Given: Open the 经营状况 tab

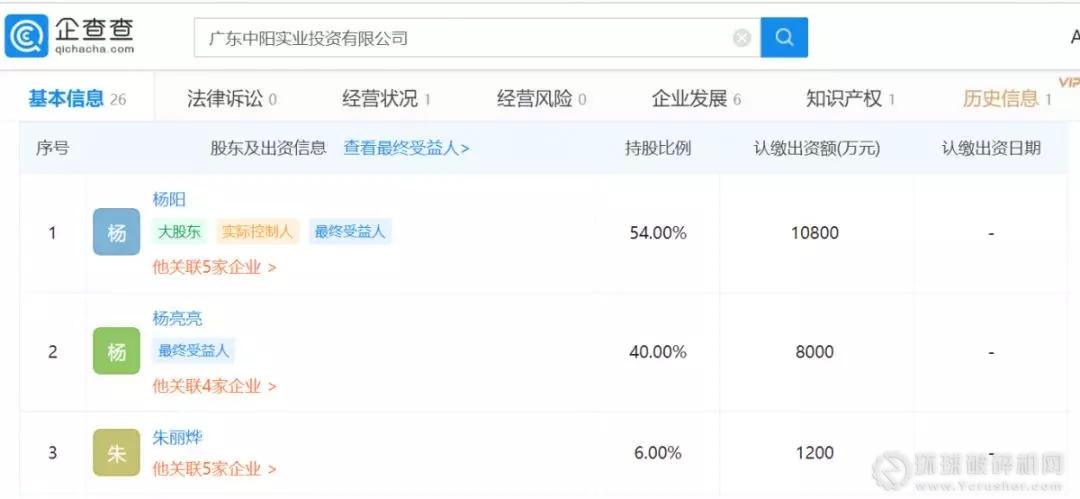Looking at the screenshot, I should coord(386,98).
